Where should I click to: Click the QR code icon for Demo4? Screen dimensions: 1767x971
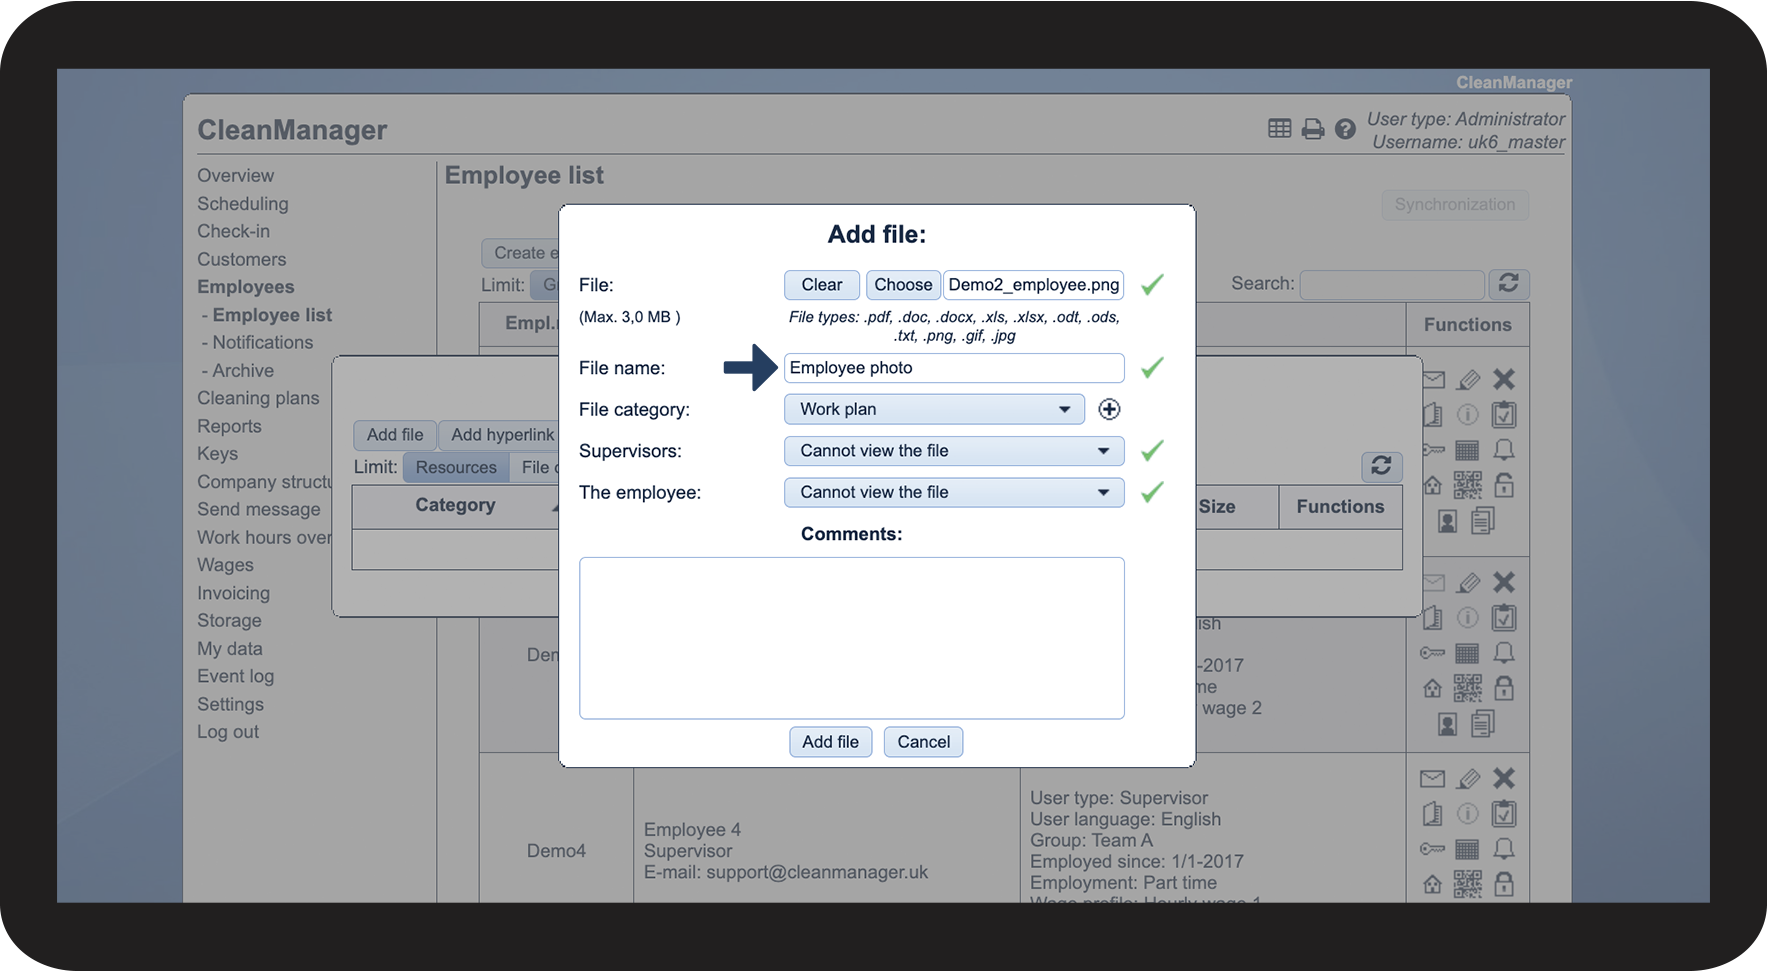1467,884
